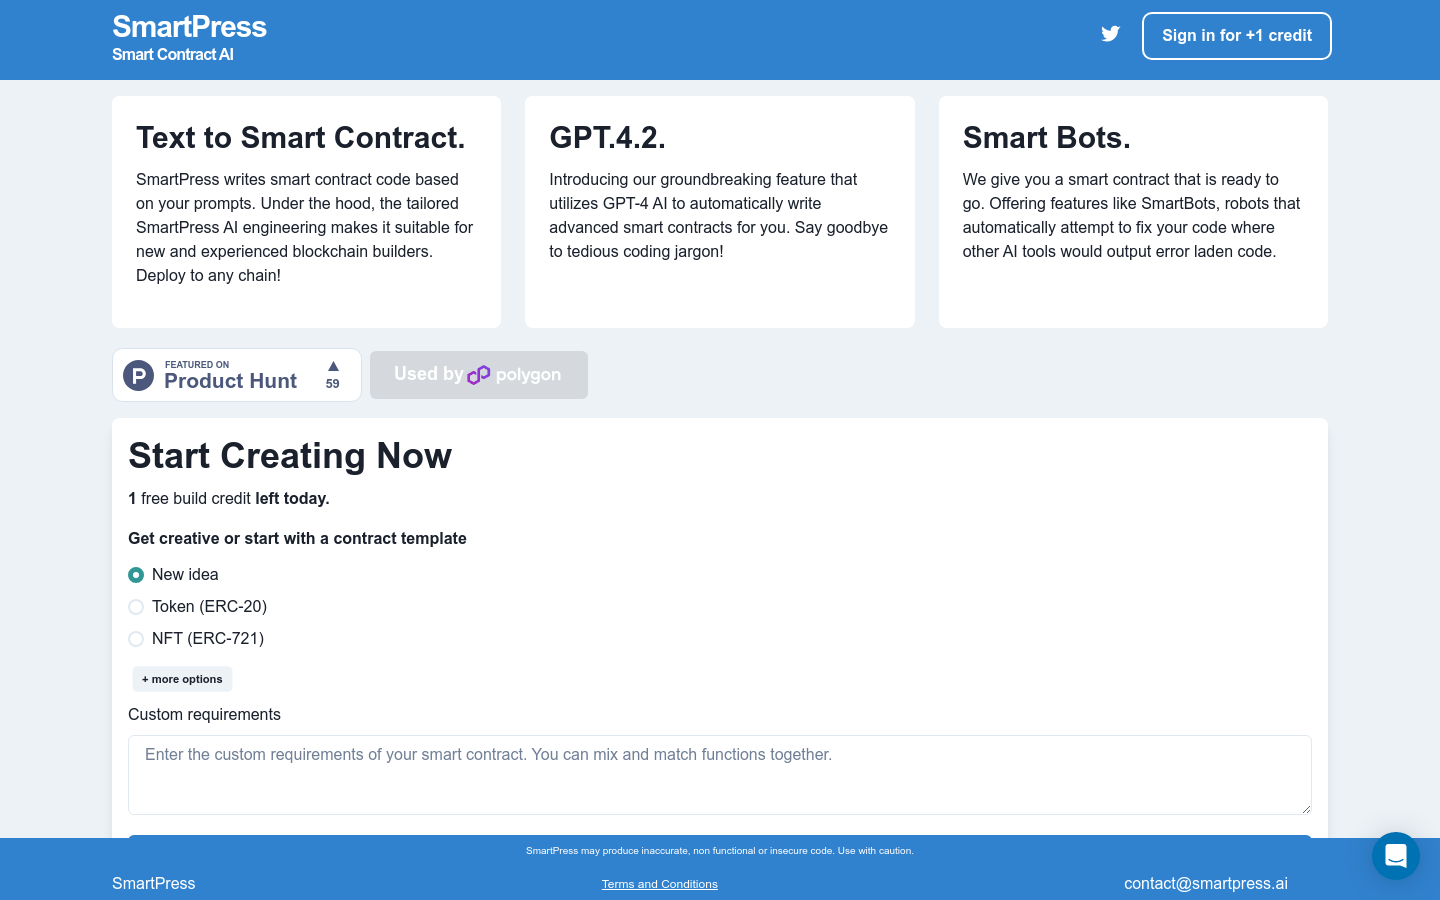Click the inaccurate code caution notice
This screenshot has height=900, width=1440.
(x=720, y=851)
